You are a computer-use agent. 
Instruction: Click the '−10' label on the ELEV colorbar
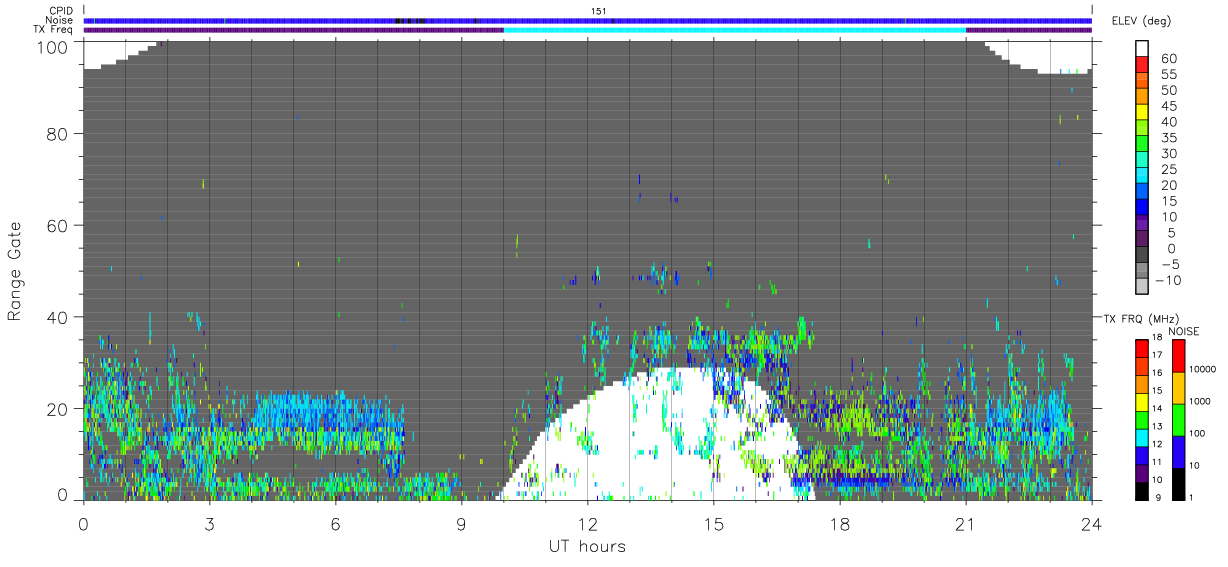point(1168,280)
